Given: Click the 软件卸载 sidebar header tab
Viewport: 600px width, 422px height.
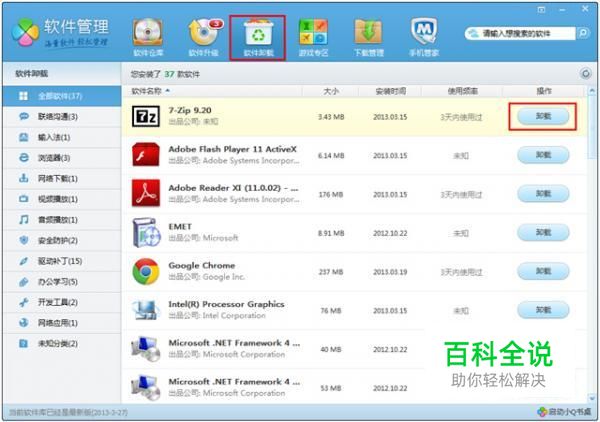Looking at the screenshot, I should click(x=62, y=73).
